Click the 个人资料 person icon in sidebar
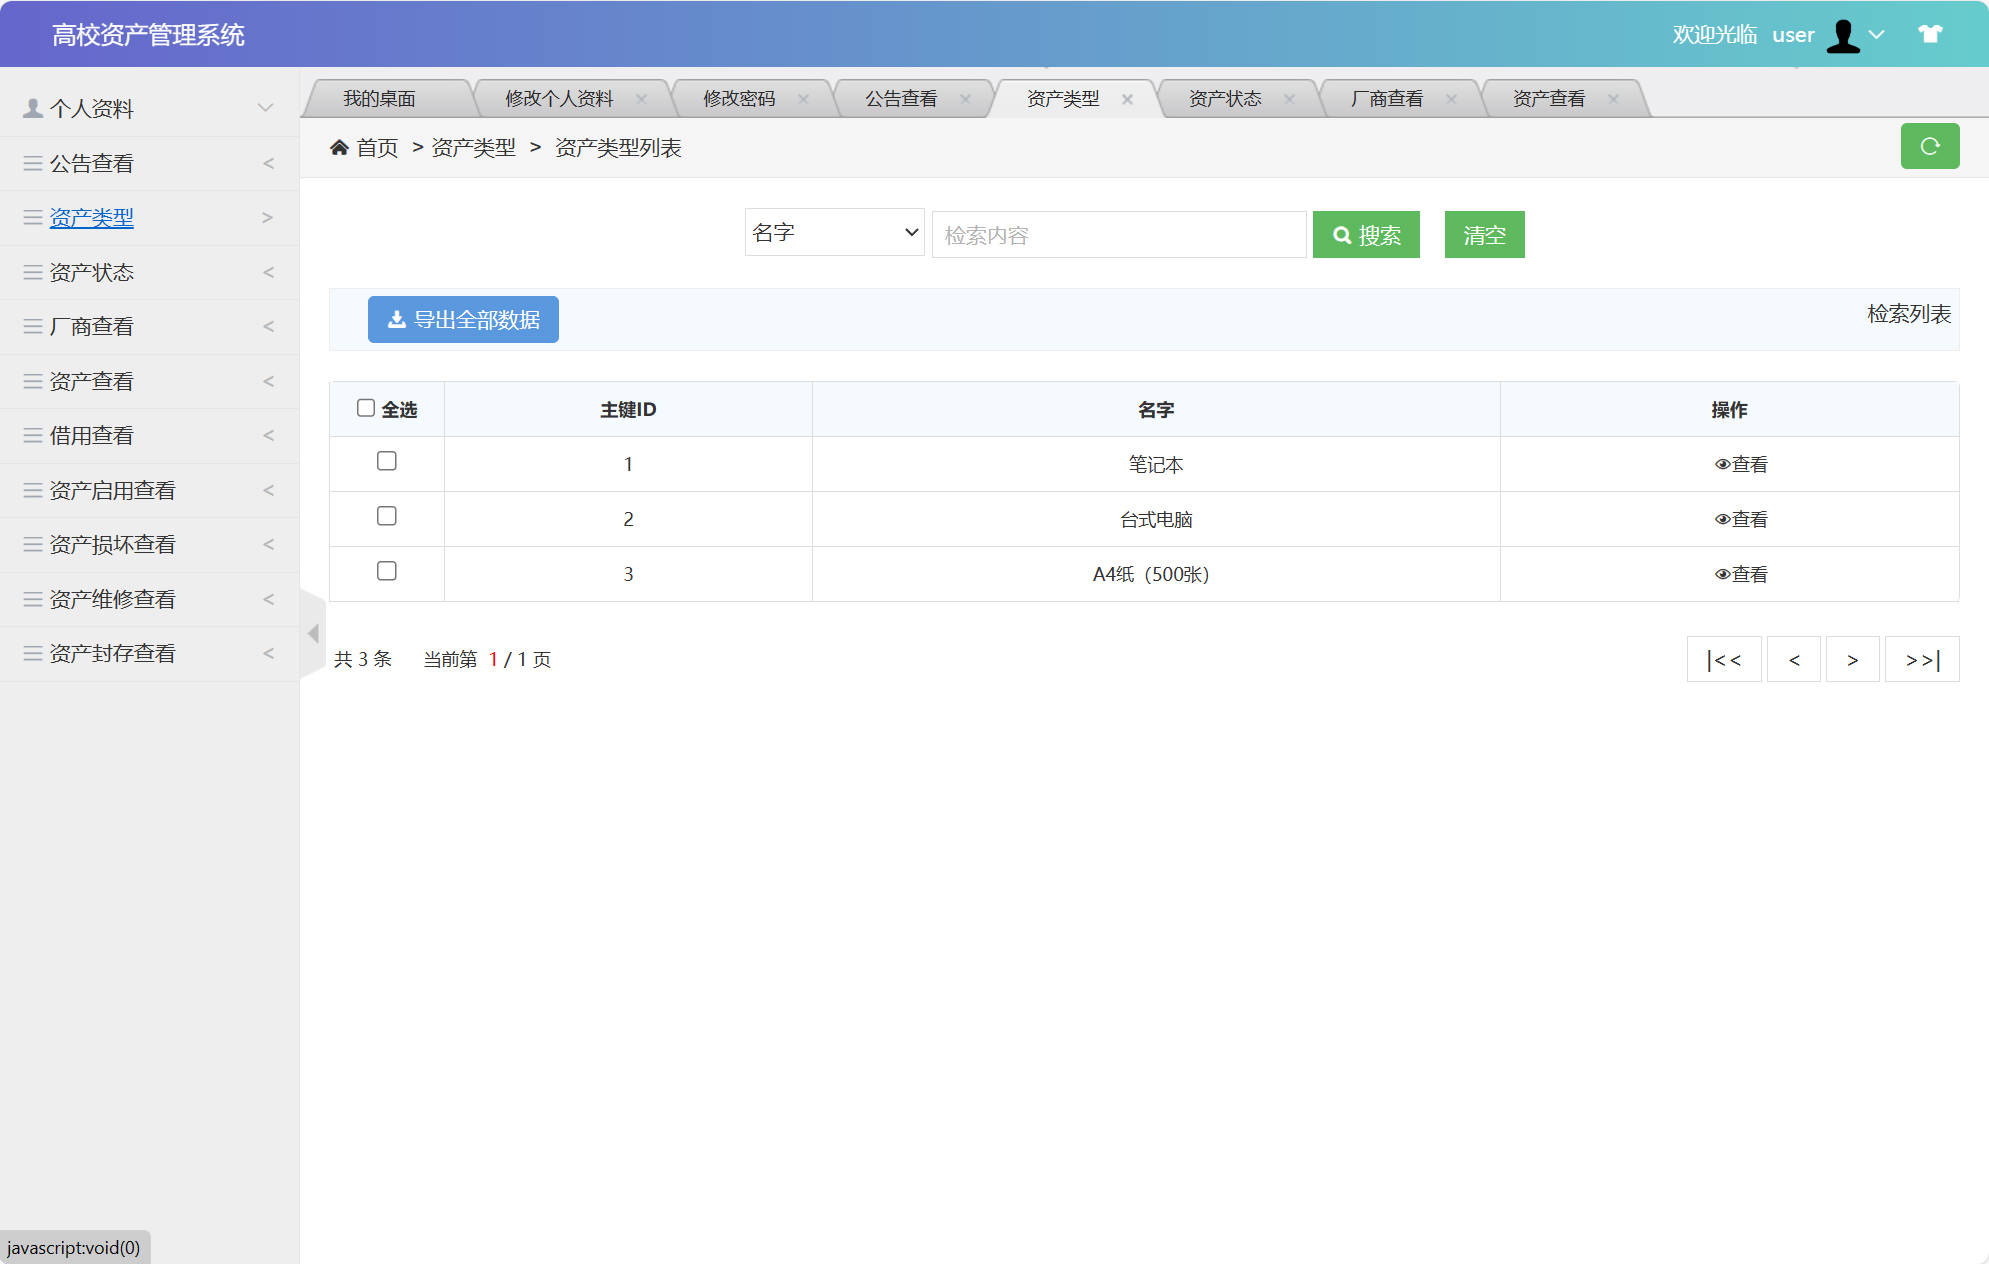The image size is (1989, 1264). click(x=31, y=107)
